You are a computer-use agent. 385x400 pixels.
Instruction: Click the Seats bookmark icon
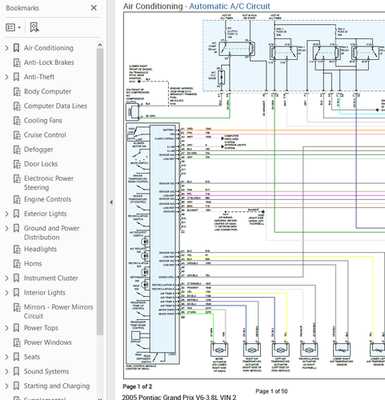point(16,357)
